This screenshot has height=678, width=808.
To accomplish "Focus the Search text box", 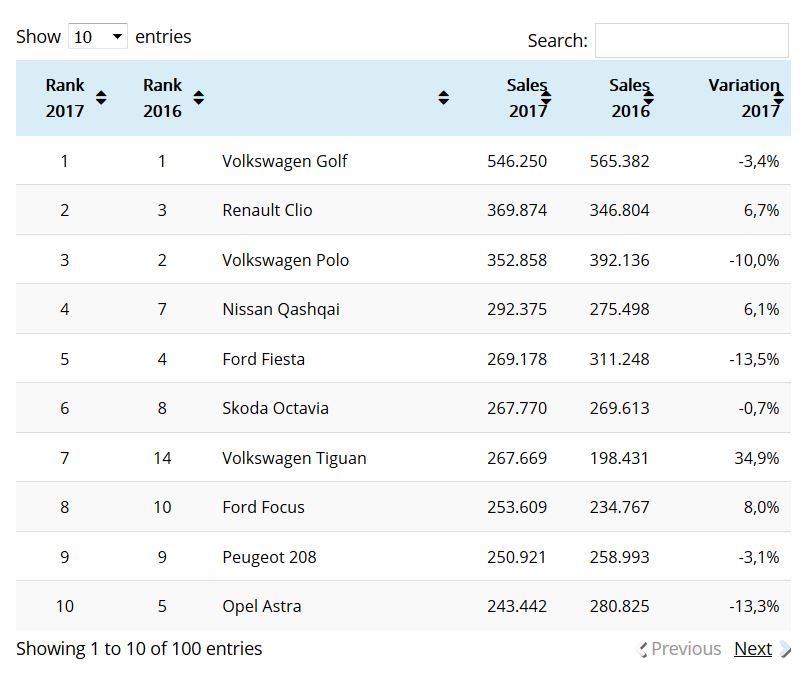I will pos(691,41).
